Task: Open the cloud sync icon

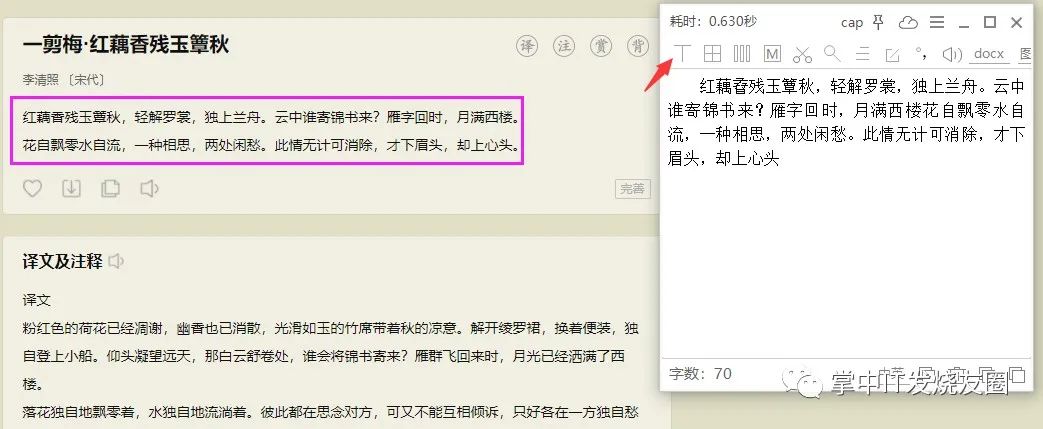Action: point(908,23)
